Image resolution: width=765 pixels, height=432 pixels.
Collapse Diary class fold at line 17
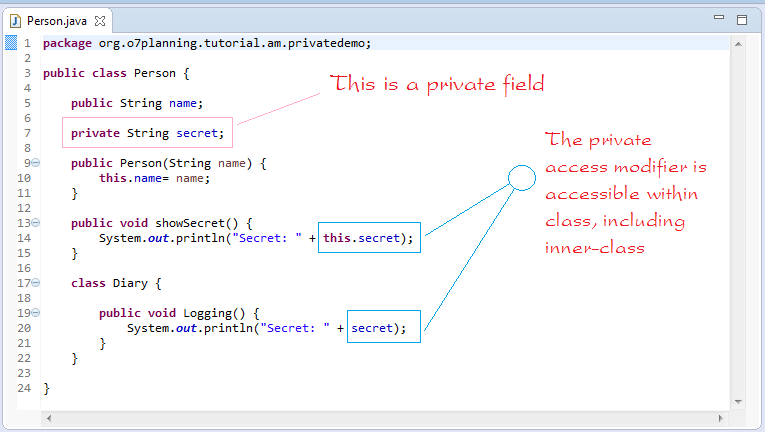pos(36,283)
